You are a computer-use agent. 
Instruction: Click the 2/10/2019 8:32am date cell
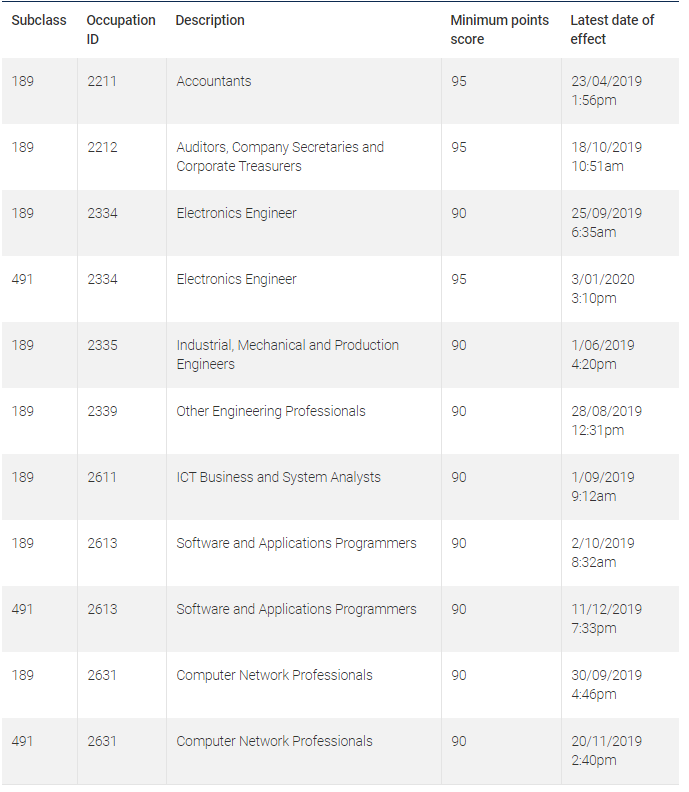602,552
